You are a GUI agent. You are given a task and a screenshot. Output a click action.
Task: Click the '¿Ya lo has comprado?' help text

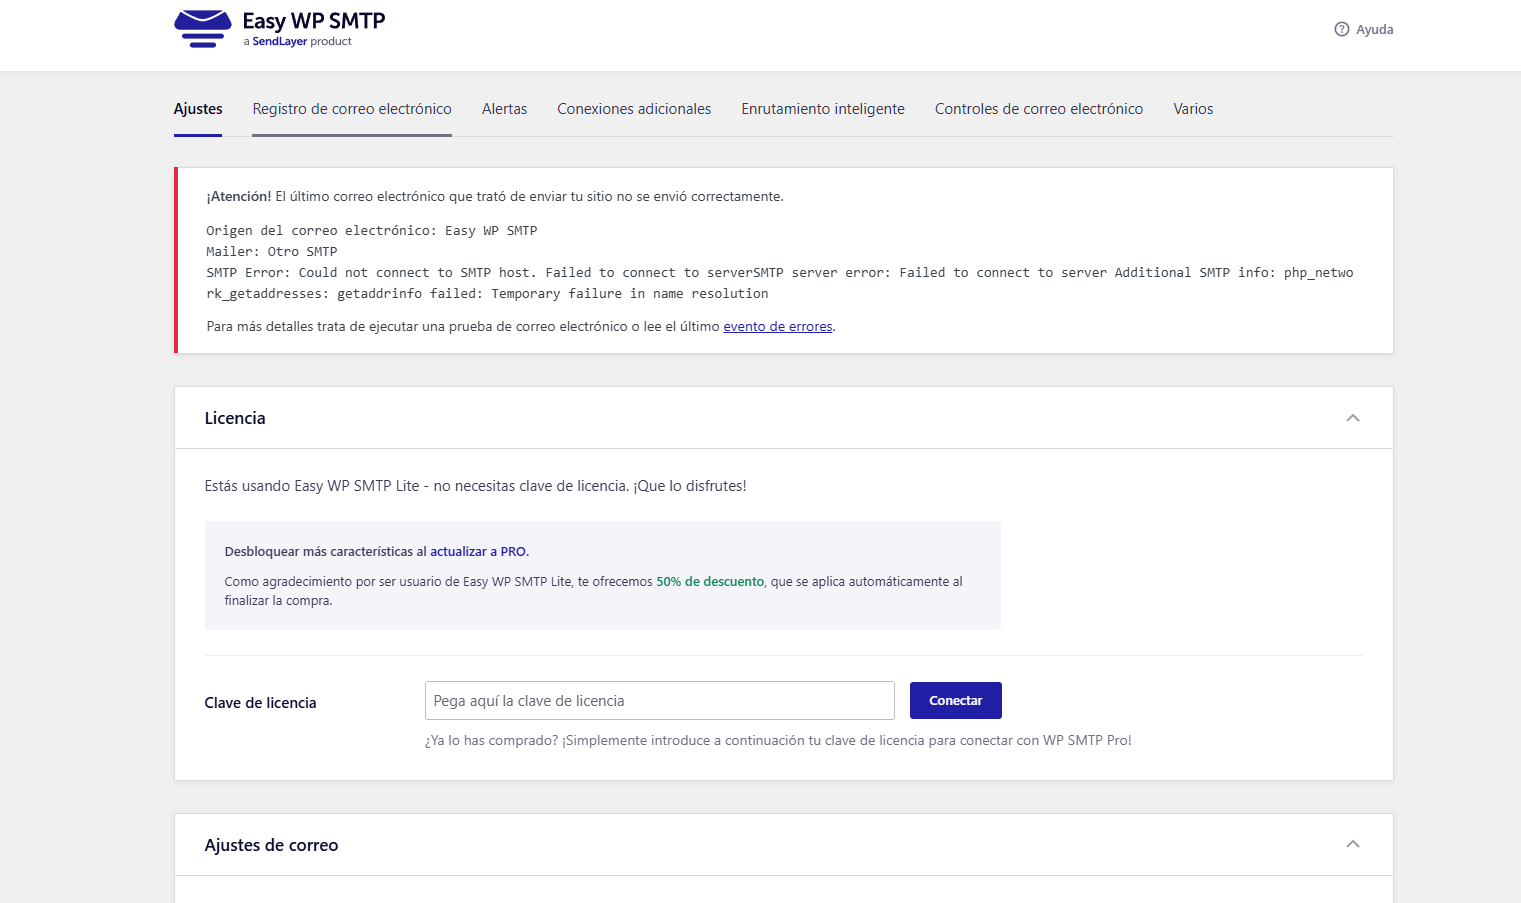pyautogui.click(x=778, y=741)
